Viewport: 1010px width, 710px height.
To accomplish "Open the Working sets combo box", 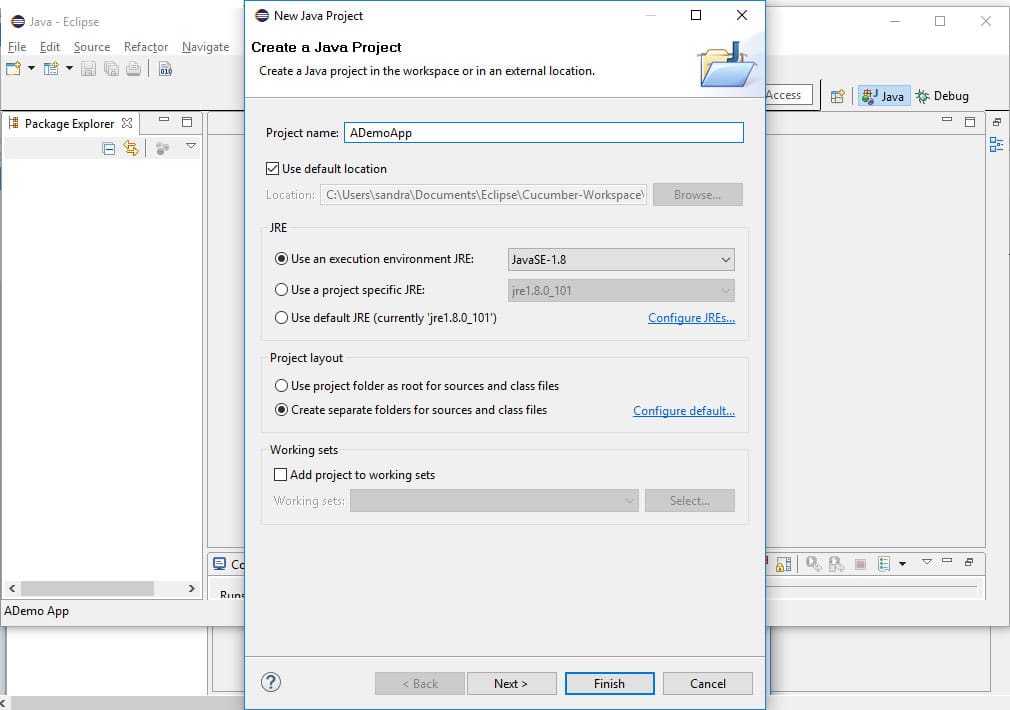I will [494, 501].
